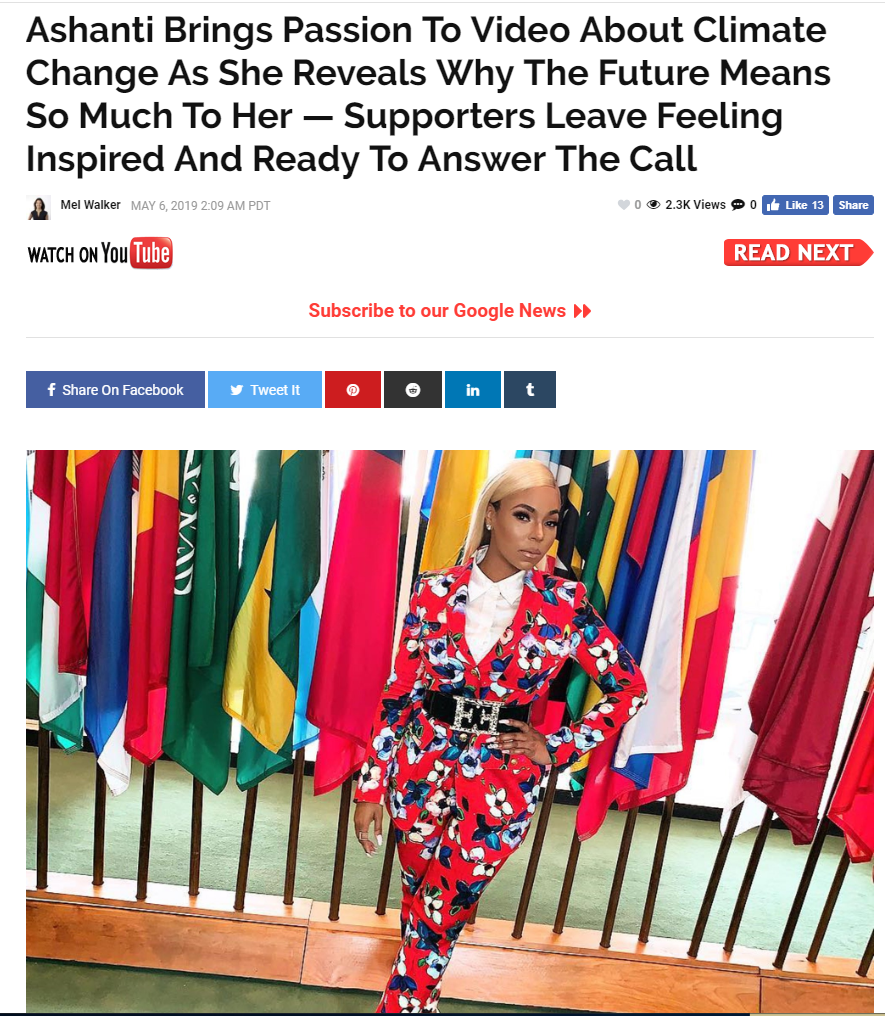
Task: Follow Subscribe to our Google News link
Action: 450,310
